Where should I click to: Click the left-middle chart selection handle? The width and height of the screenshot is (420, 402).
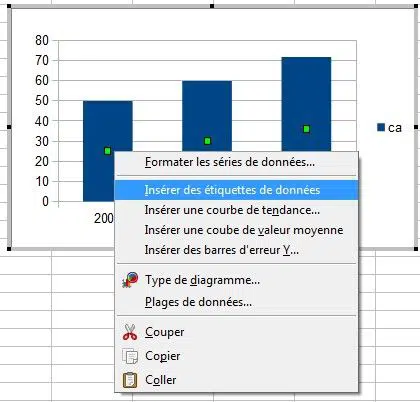(x=9, y=127)
